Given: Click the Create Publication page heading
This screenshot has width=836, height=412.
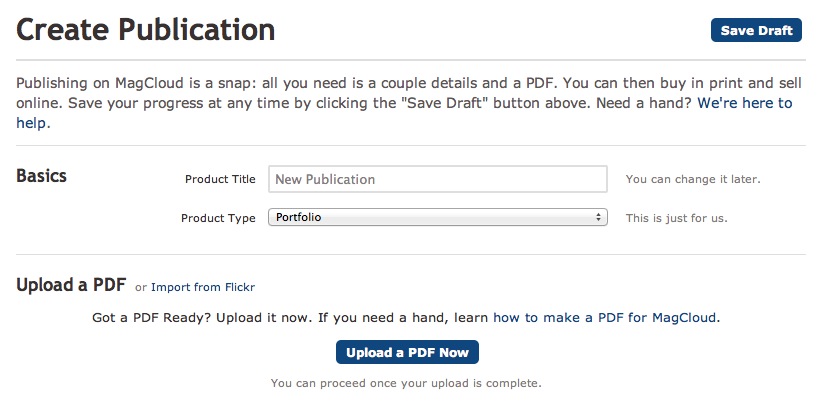Looking at the screenshot, I should point(146,30).
